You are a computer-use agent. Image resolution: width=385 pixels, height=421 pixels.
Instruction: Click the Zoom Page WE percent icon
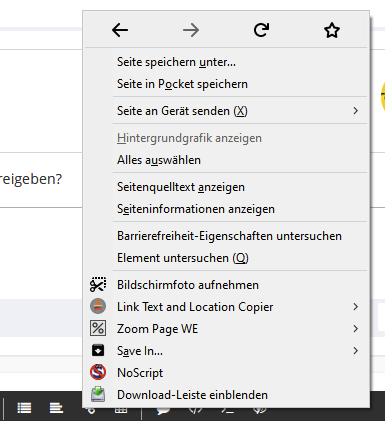point(98,328)
